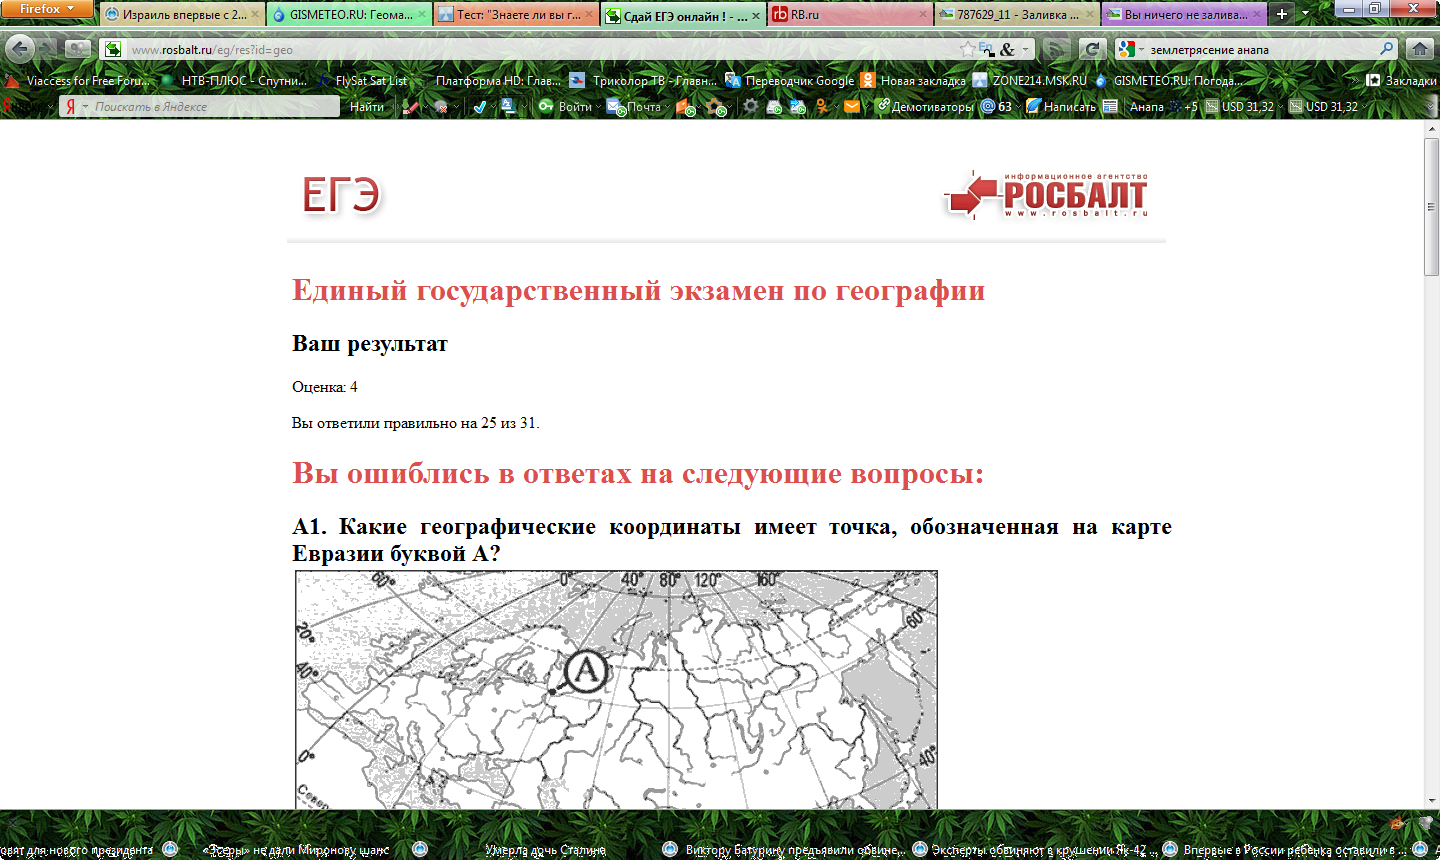Open the 'GISMETEO.RU: Погода' bookmark
Image resolution: width=1440 pixels, height=860 pixels.
1169,80
